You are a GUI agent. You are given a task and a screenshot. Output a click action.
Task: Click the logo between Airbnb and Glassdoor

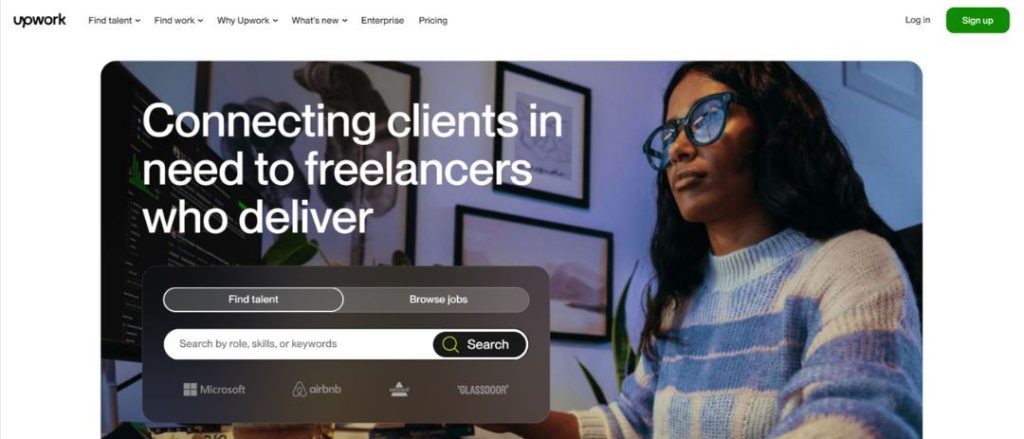399,389
